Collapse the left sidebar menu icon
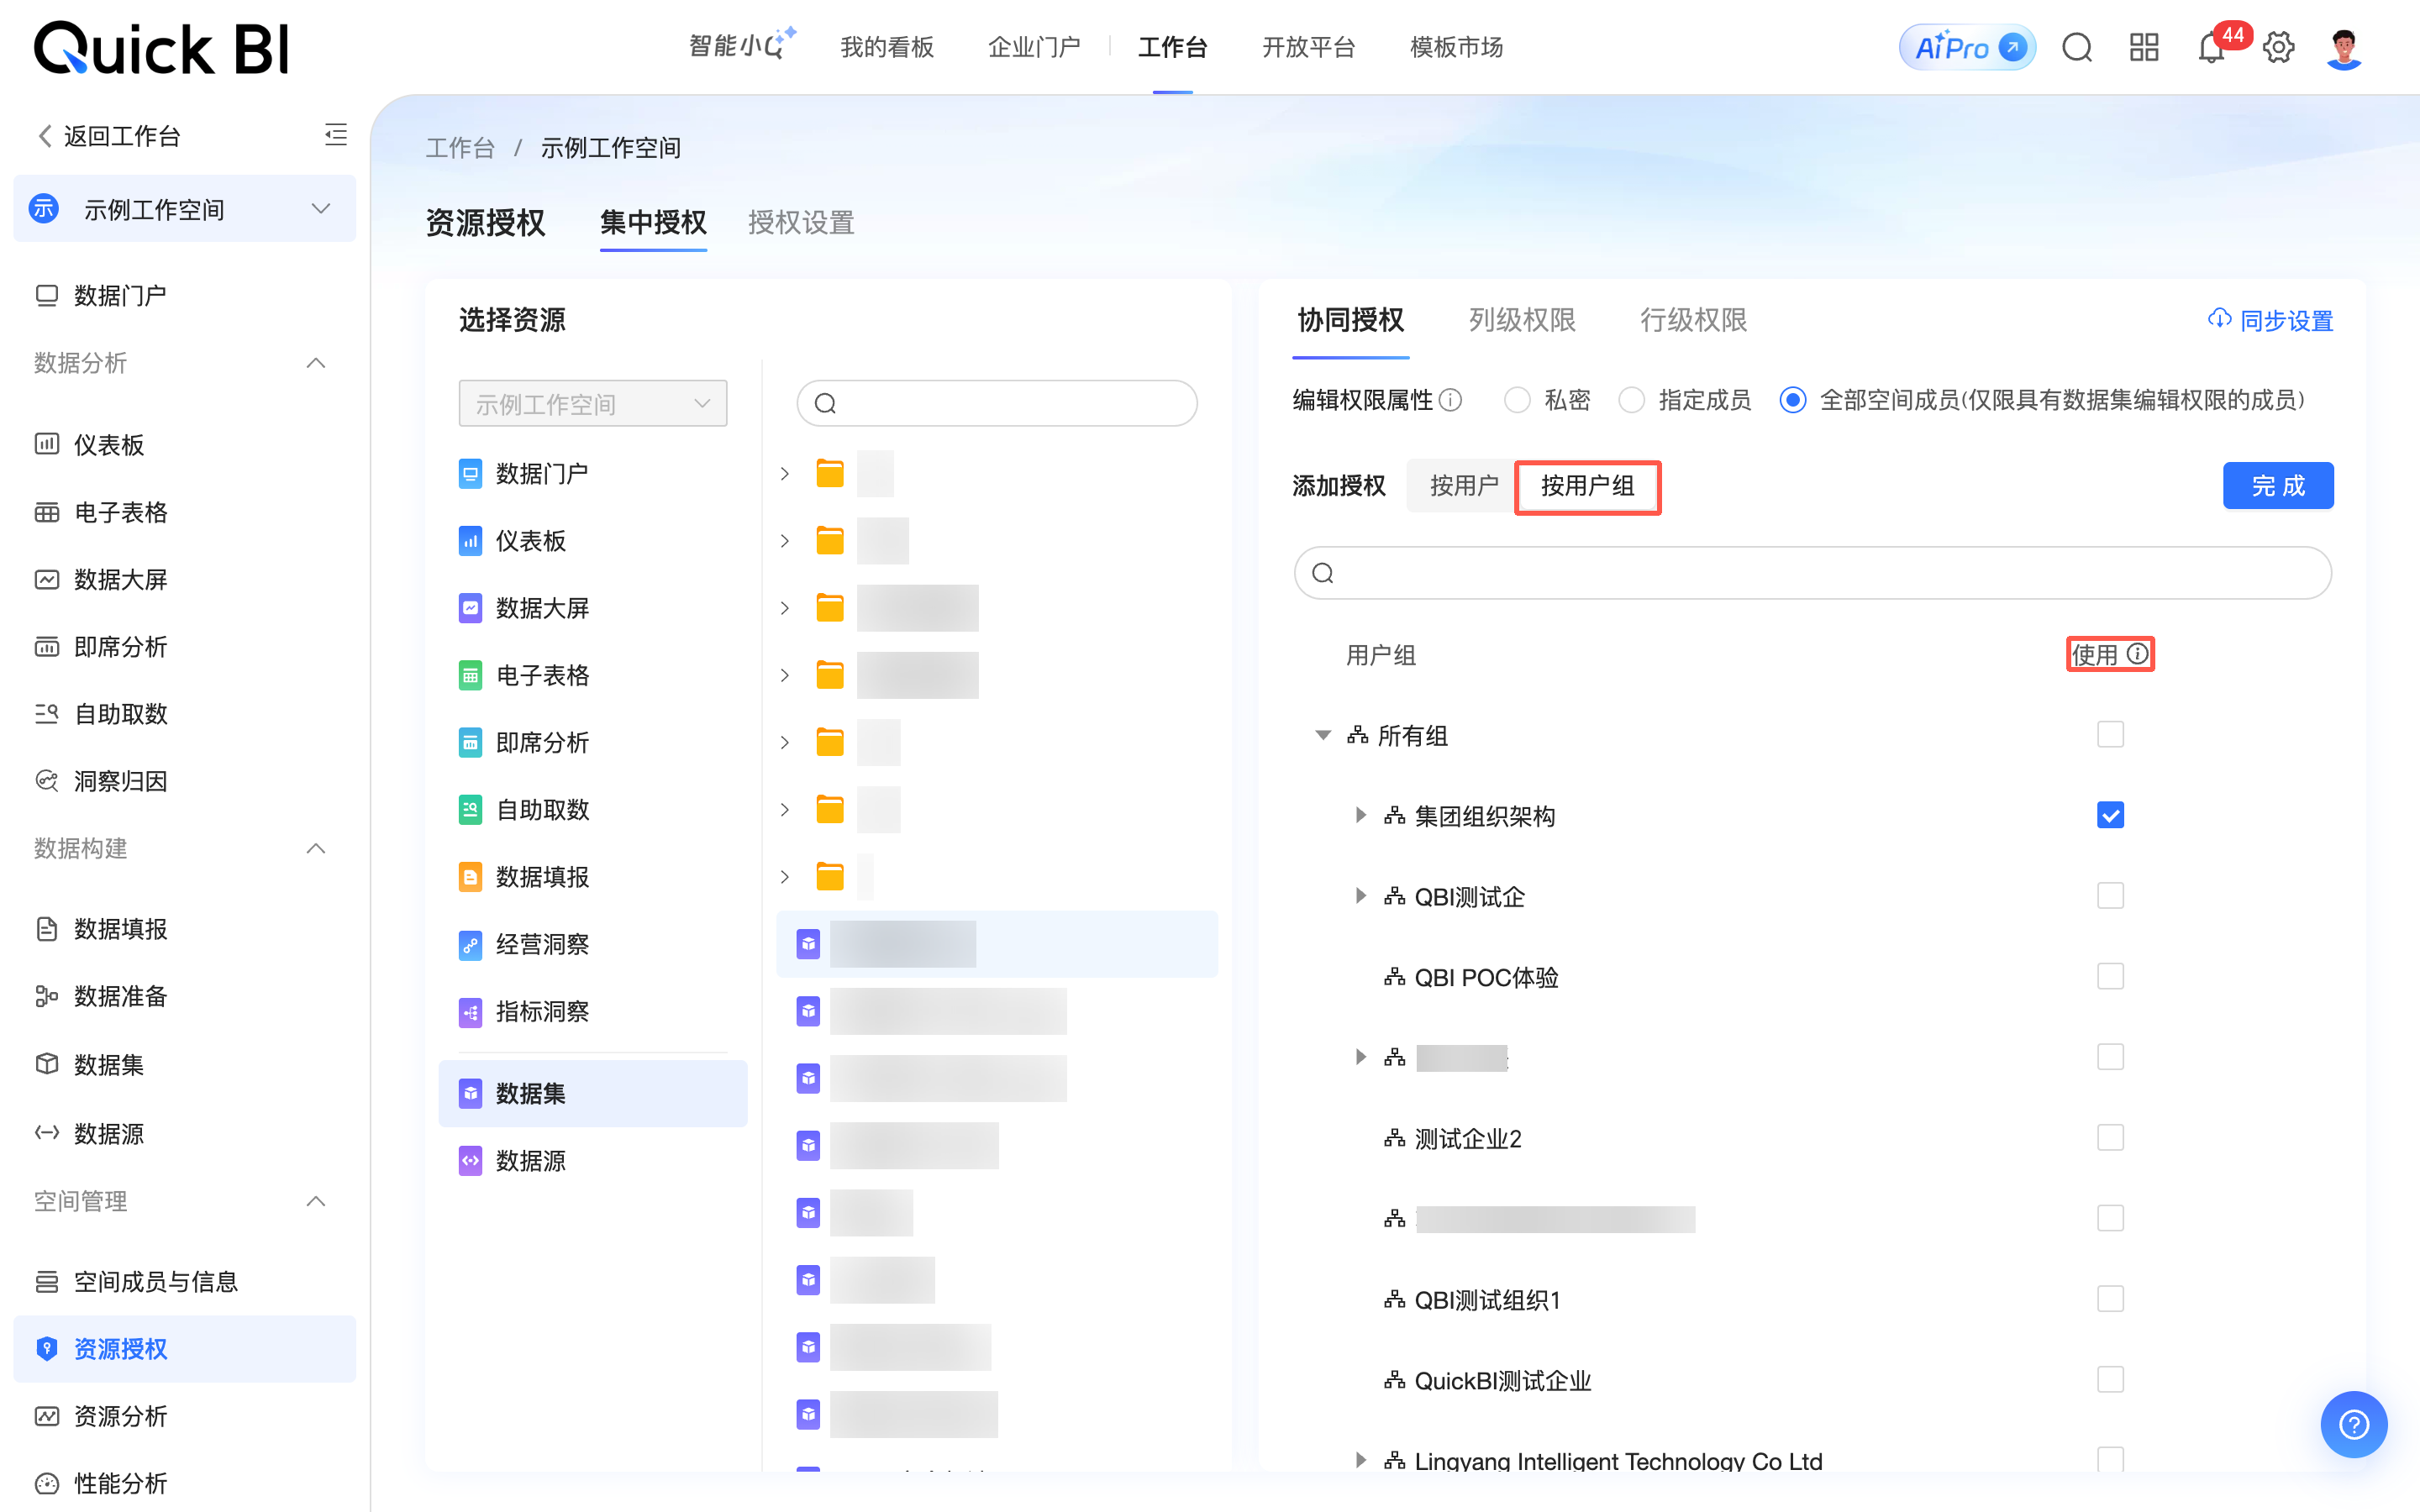The height and width of the screenshot is (1512, 2420). pyautogui.click(x=336, y=135)
